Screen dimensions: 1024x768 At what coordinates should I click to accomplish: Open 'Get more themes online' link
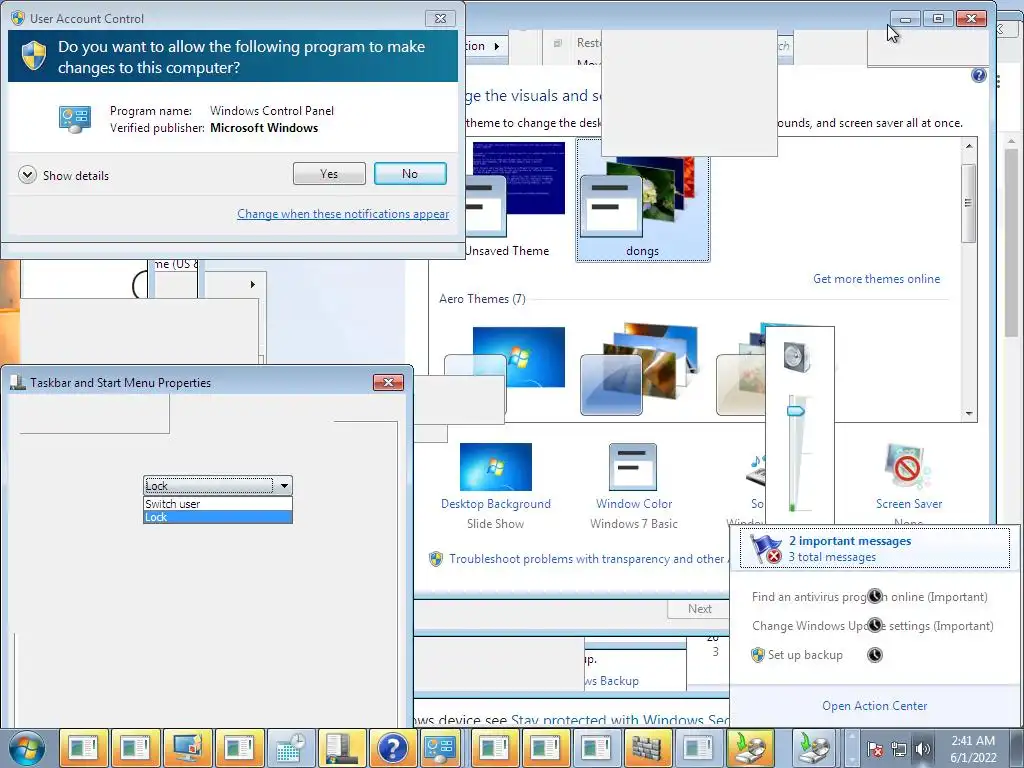(x=876, y=279)
